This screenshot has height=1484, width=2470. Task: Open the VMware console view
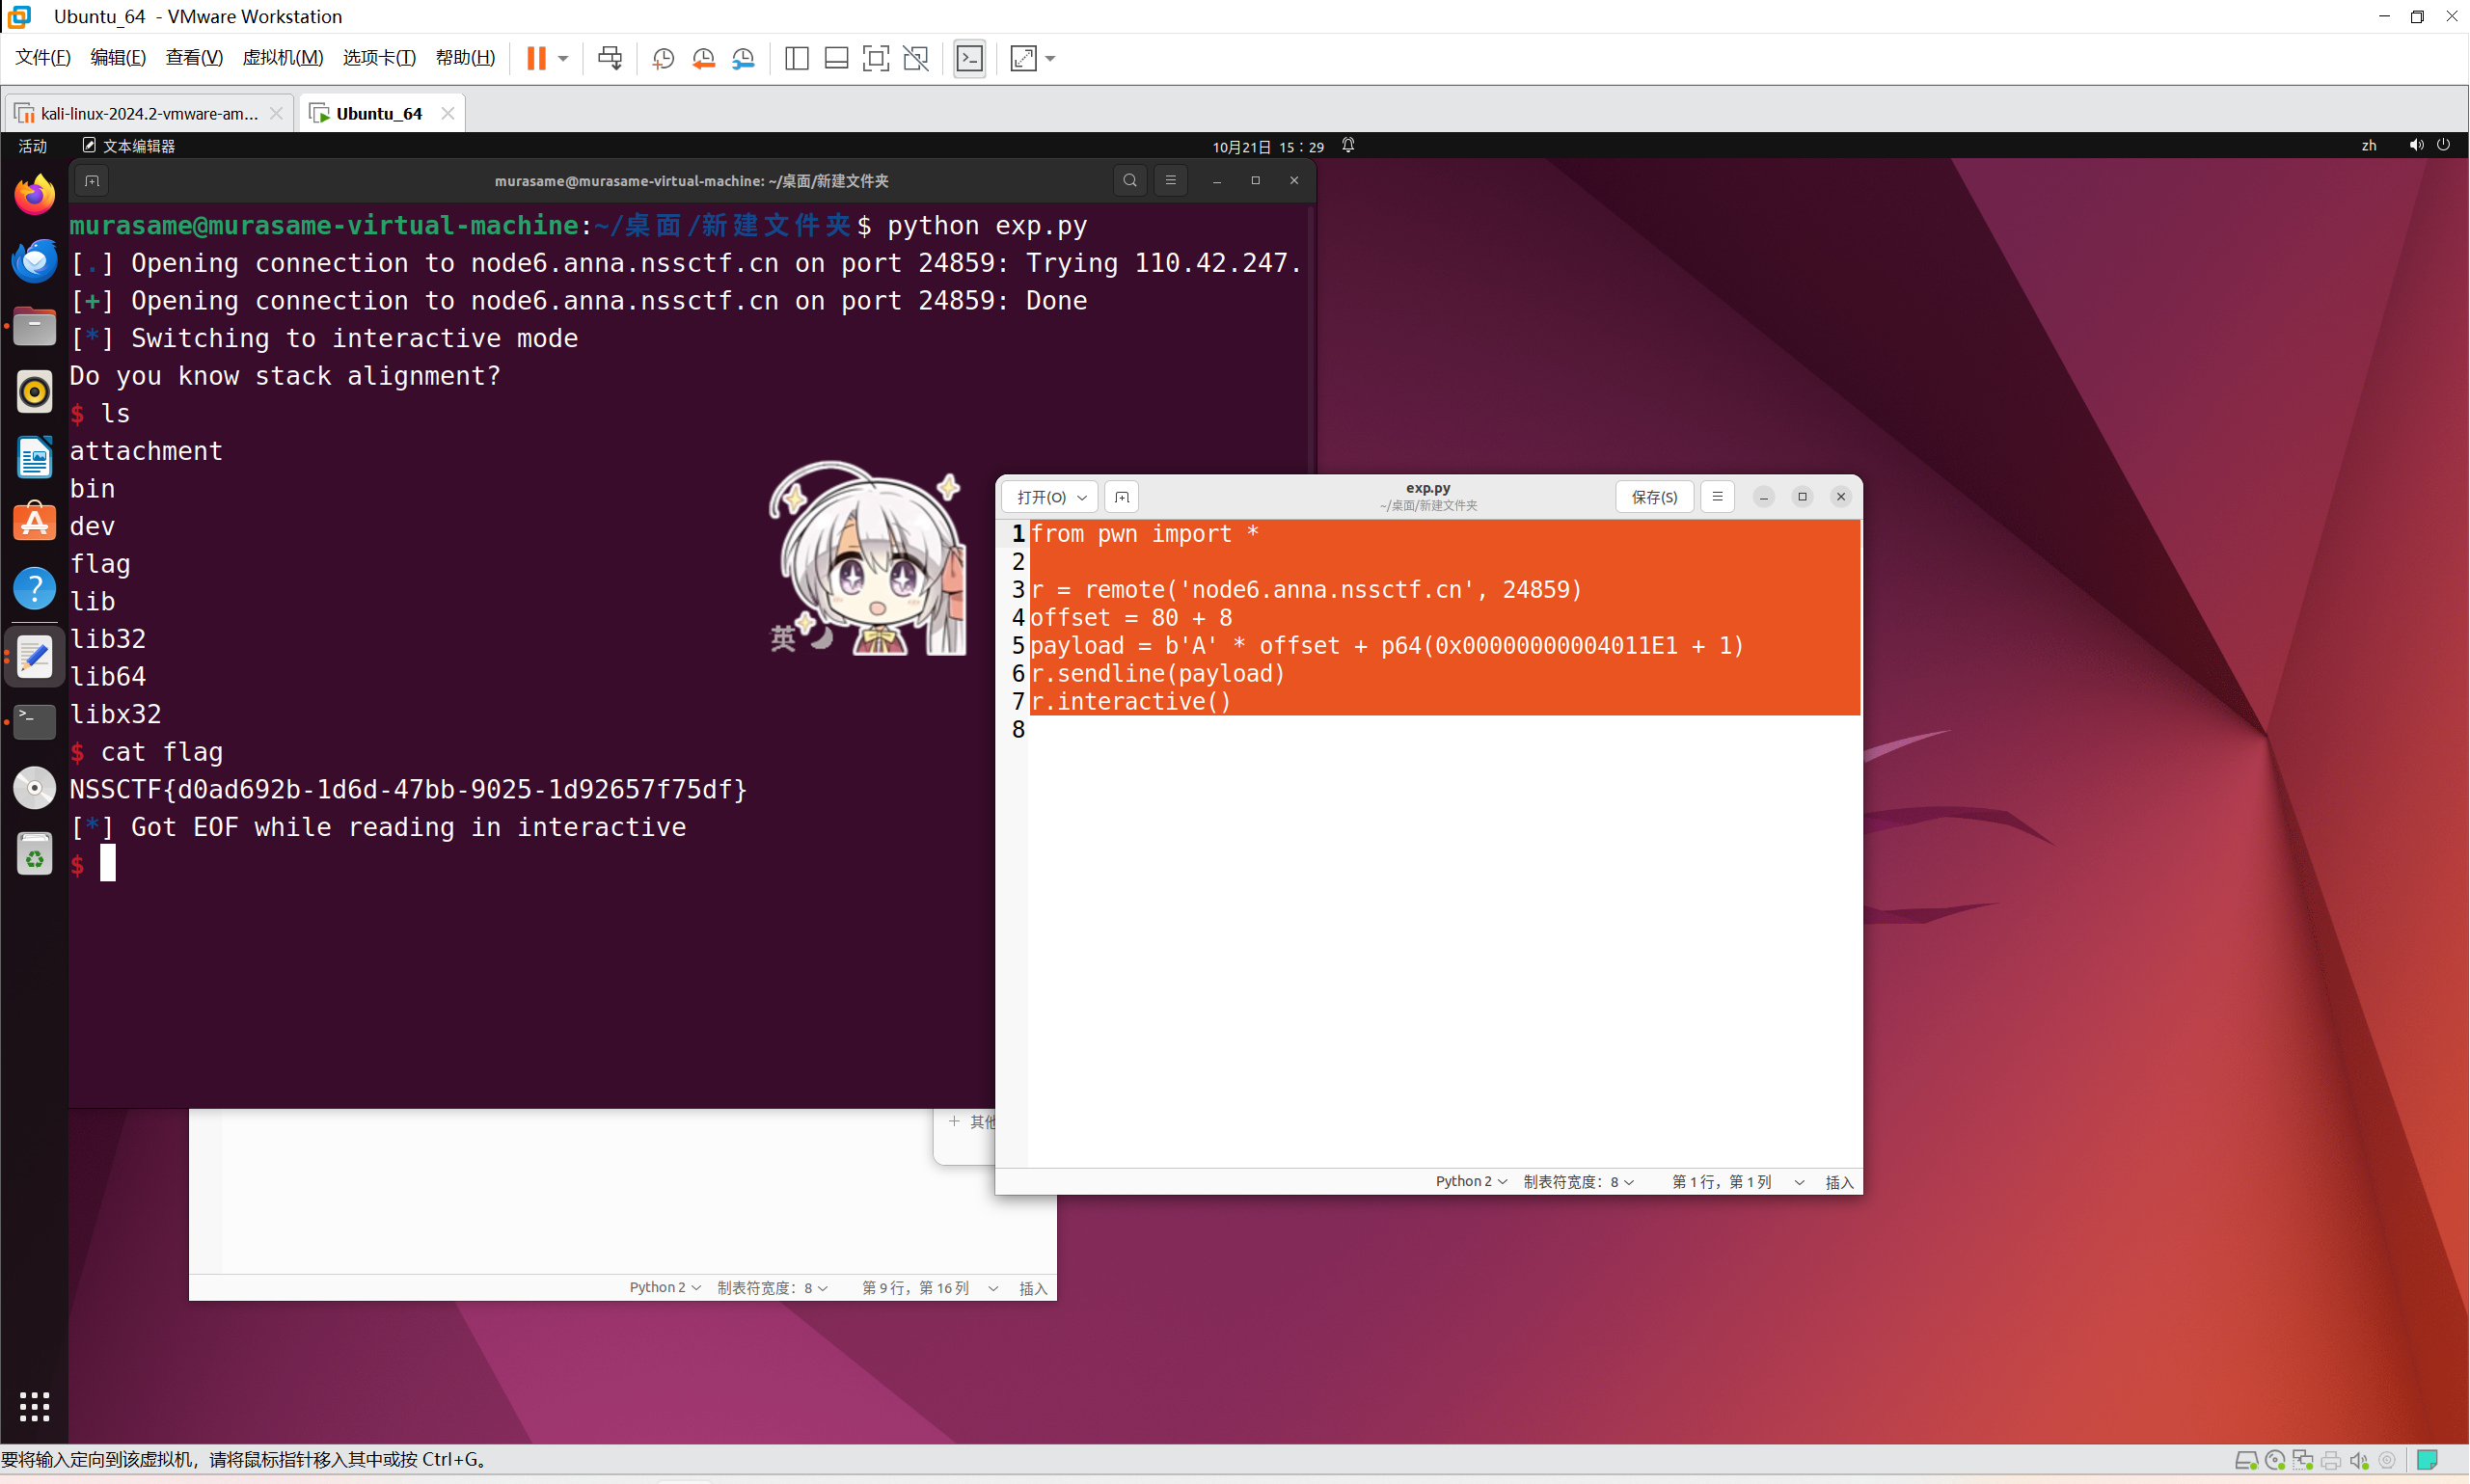[969, 58]
